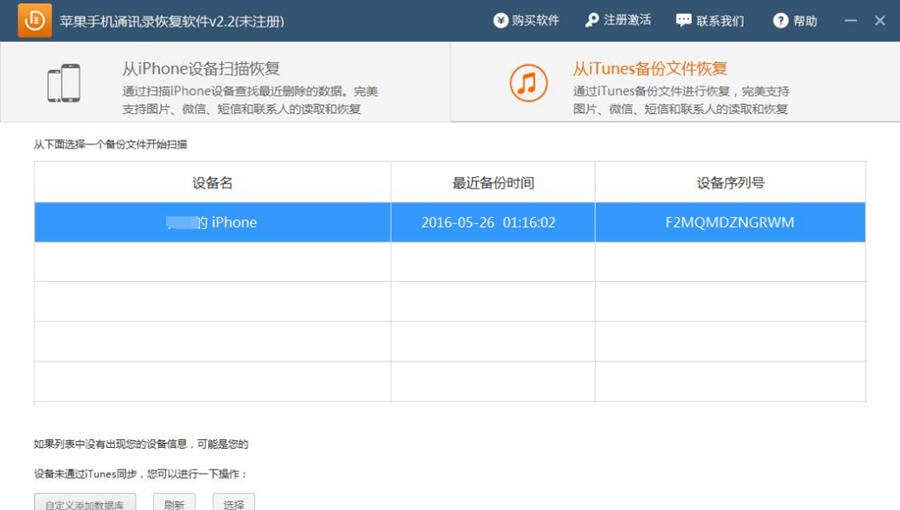
Task: Click the 最近备份时间 column header
Action: click(x=493, y=182)
